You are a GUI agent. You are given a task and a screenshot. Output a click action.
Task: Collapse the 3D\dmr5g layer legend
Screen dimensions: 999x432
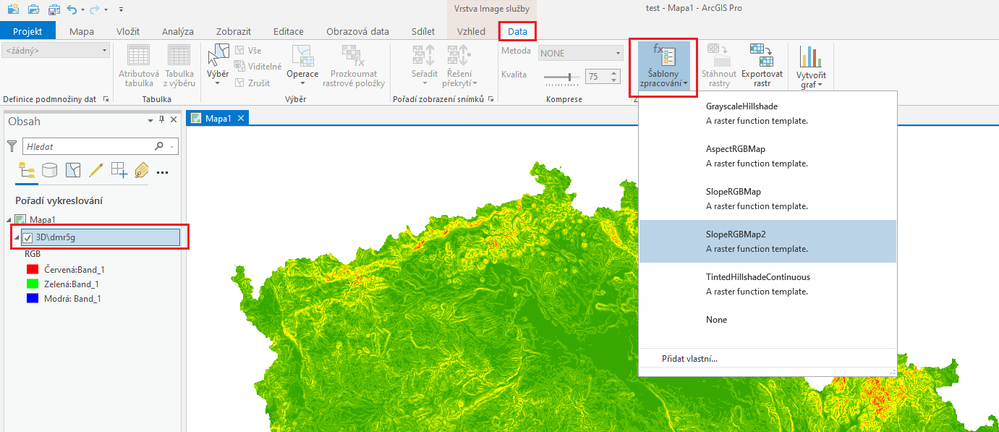pyautogui.click(x=16, y=238)
